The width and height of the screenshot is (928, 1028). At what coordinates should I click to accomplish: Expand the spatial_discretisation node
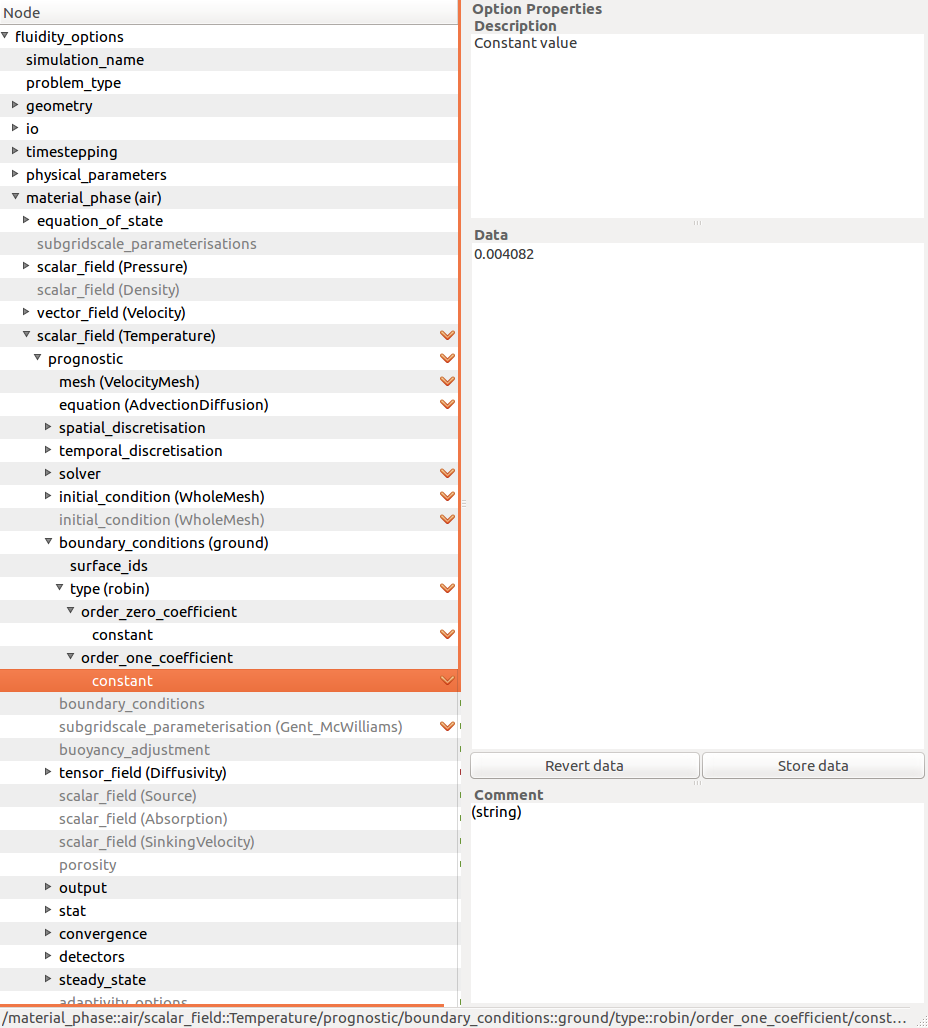point(48,427)
